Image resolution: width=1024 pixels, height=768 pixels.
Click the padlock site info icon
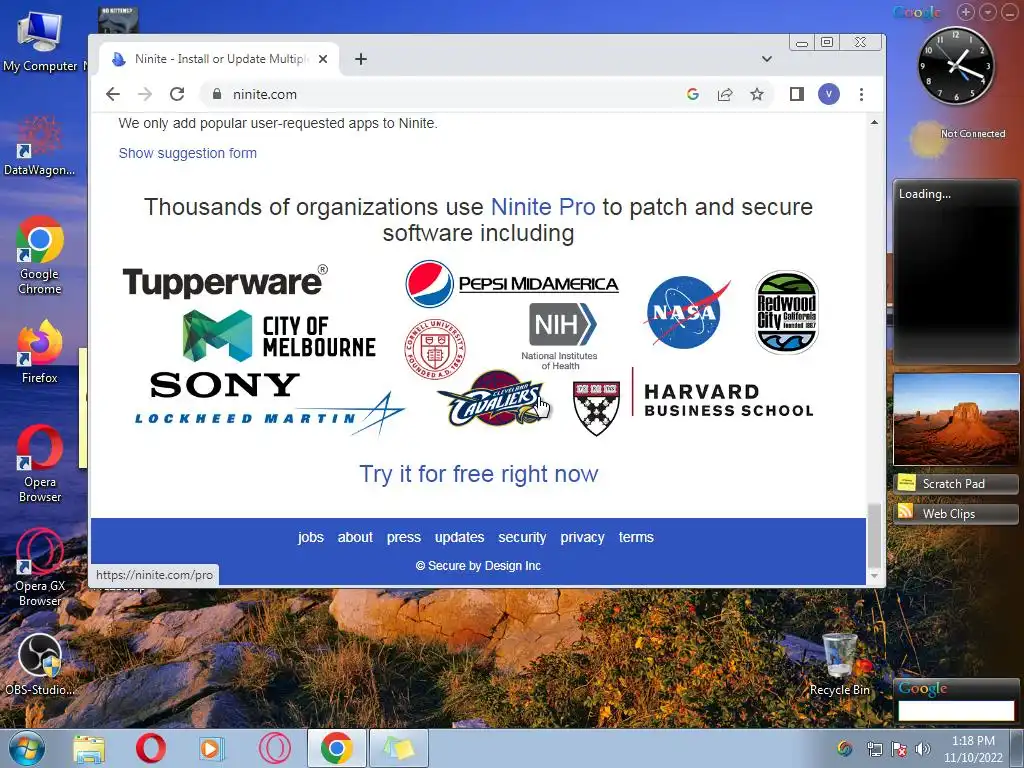coord(217,94)
